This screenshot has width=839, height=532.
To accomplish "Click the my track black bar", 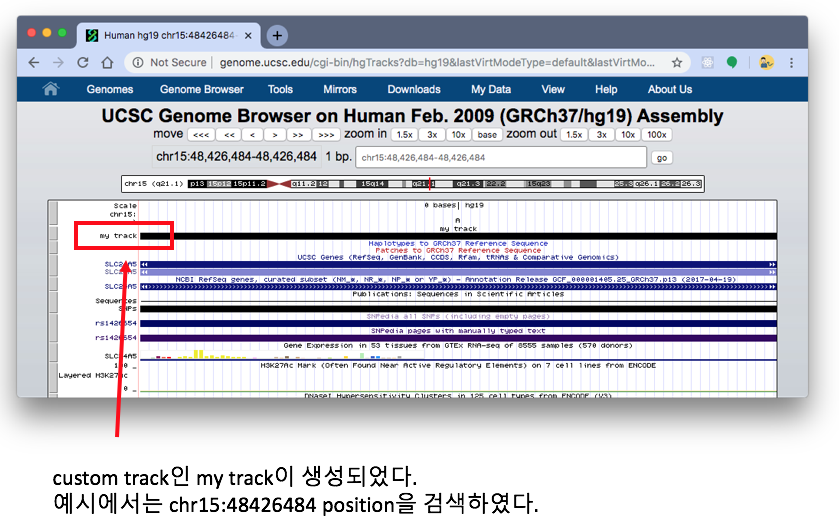I will pyautogui.click(x=458, y=236).
